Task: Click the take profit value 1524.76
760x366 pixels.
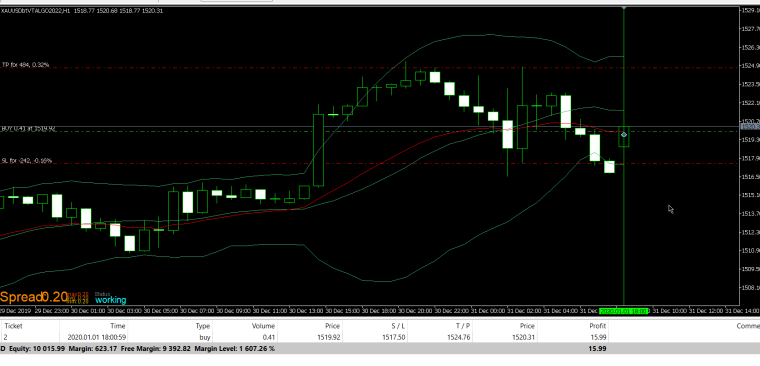Action: [x=458, y=337]
